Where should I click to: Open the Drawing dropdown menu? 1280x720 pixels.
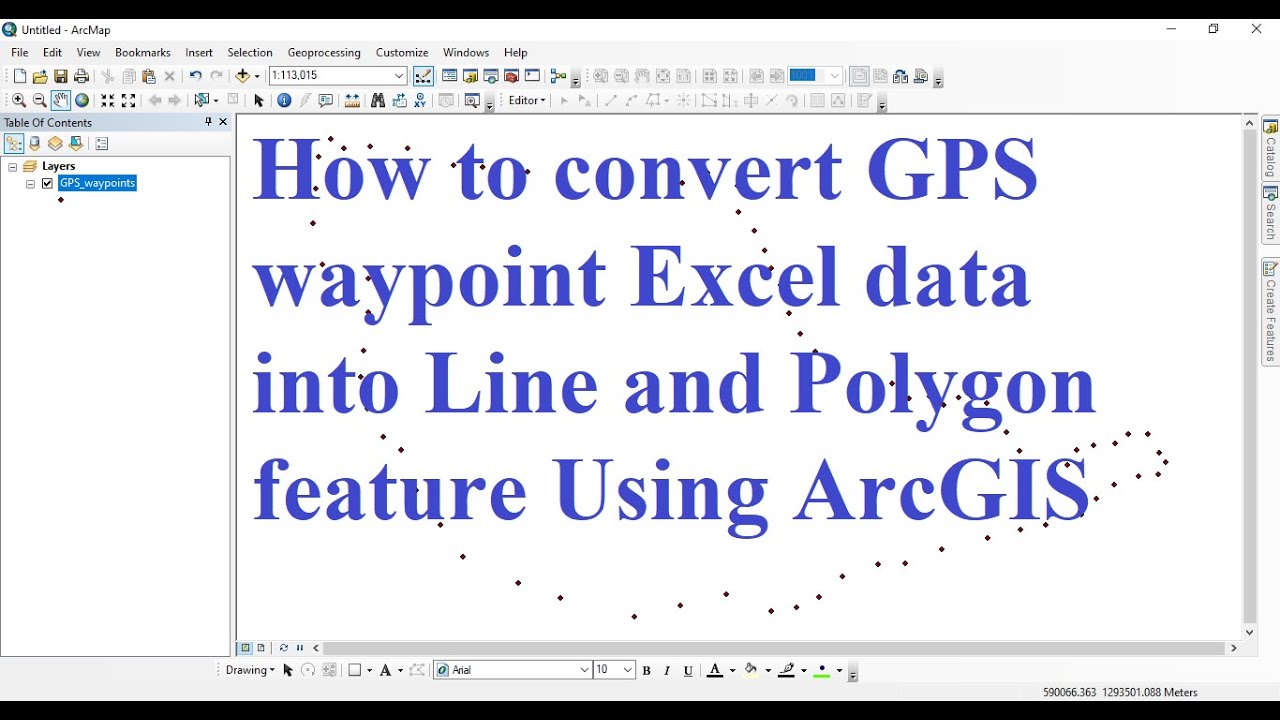[250, 670]
